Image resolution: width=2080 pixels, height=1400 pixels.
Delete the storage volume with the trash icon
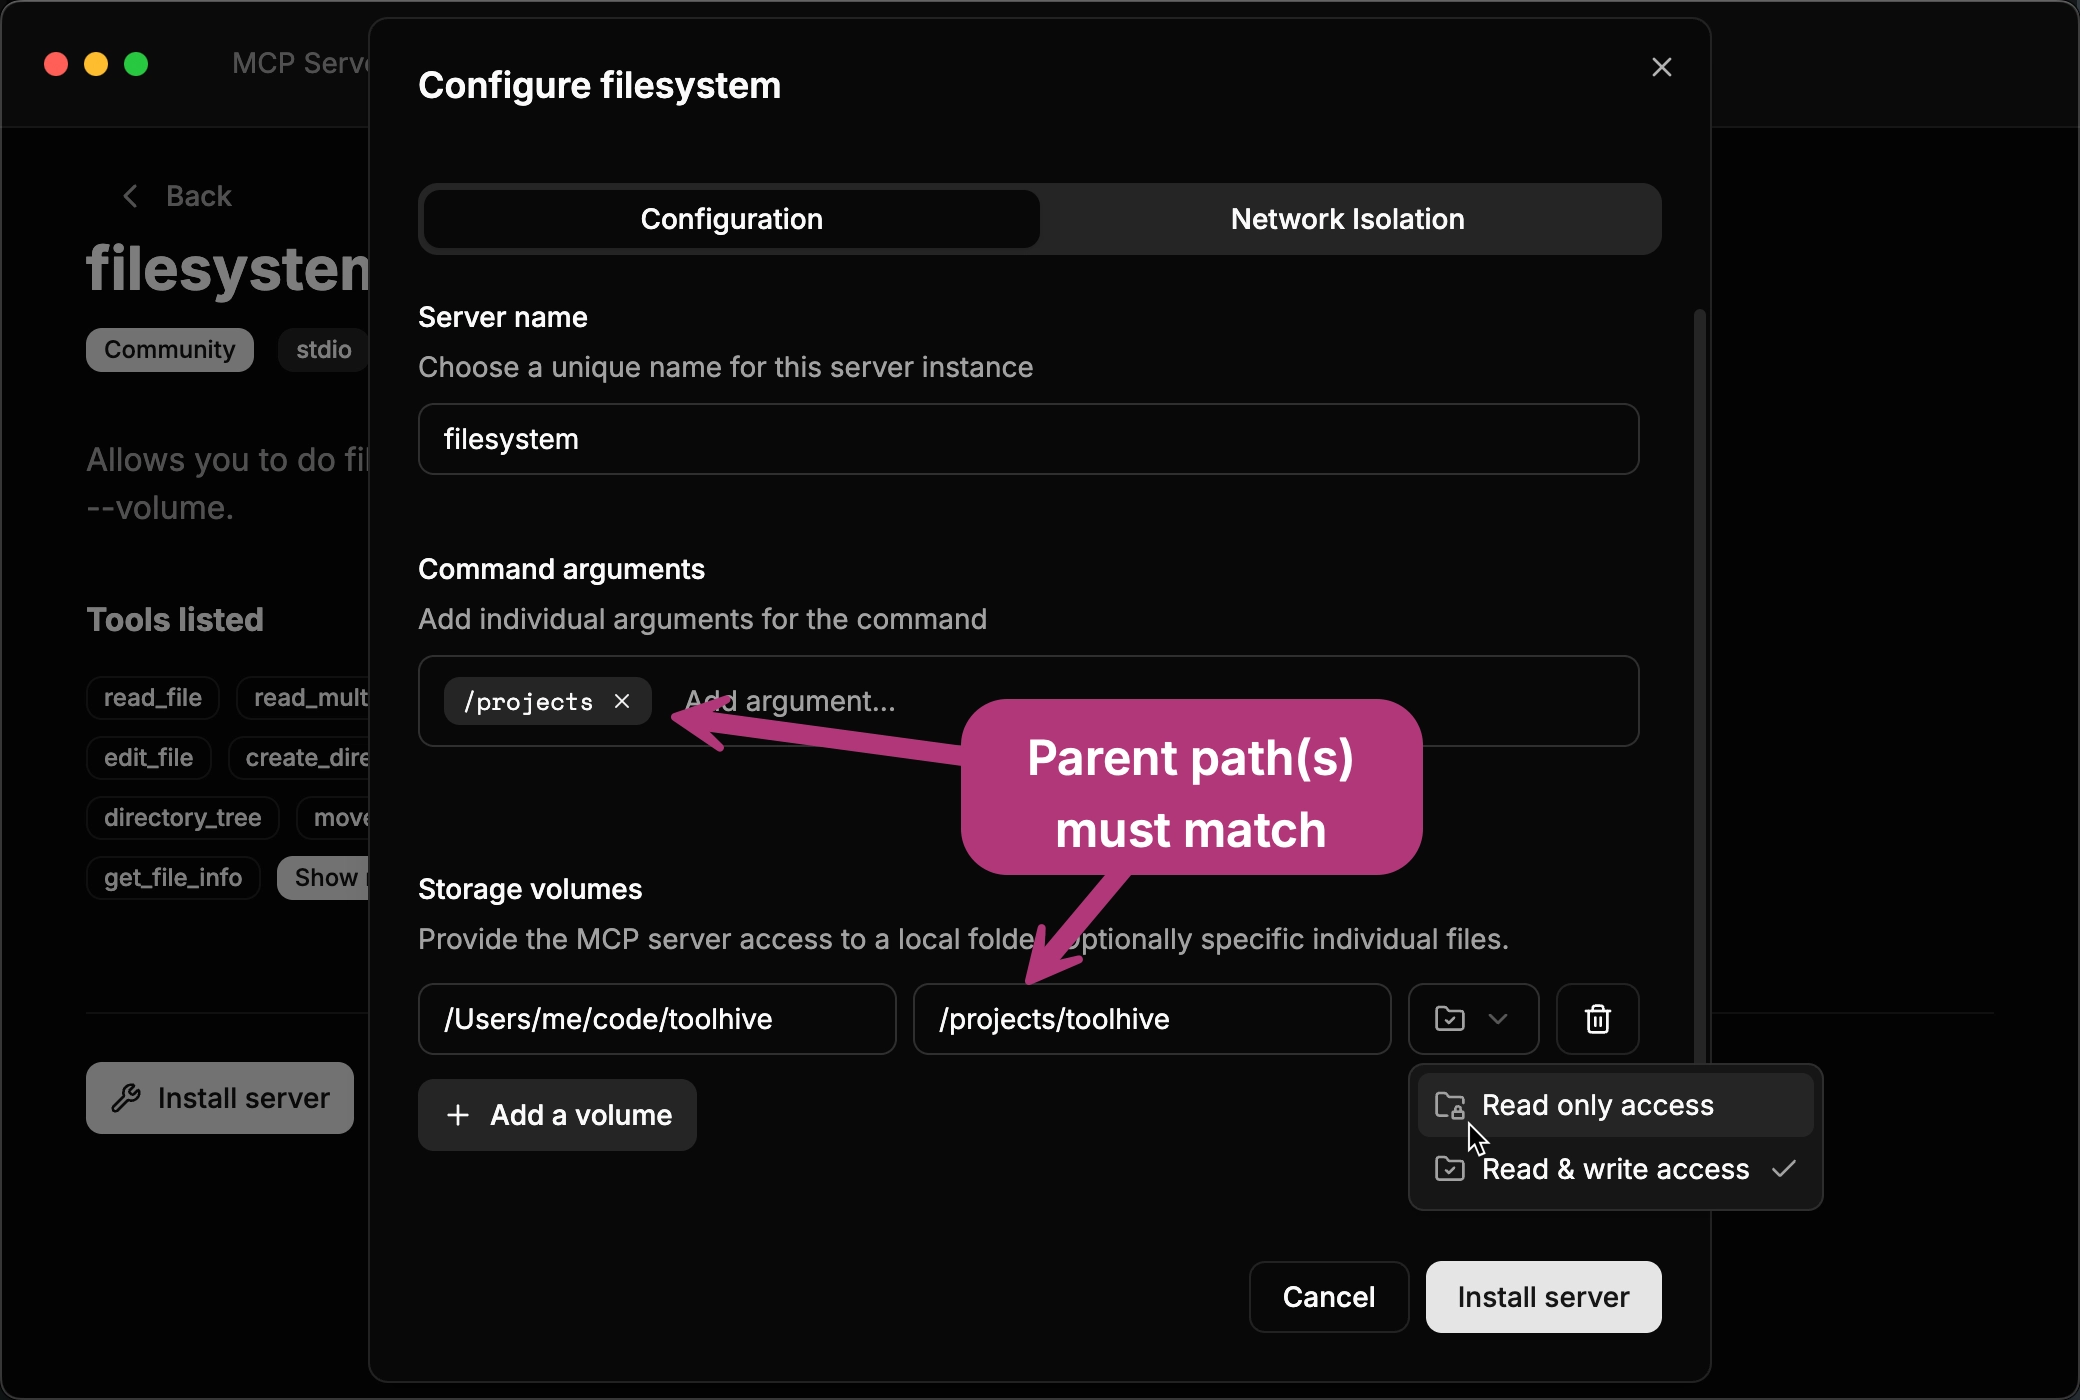(x=1596, y=1018)
